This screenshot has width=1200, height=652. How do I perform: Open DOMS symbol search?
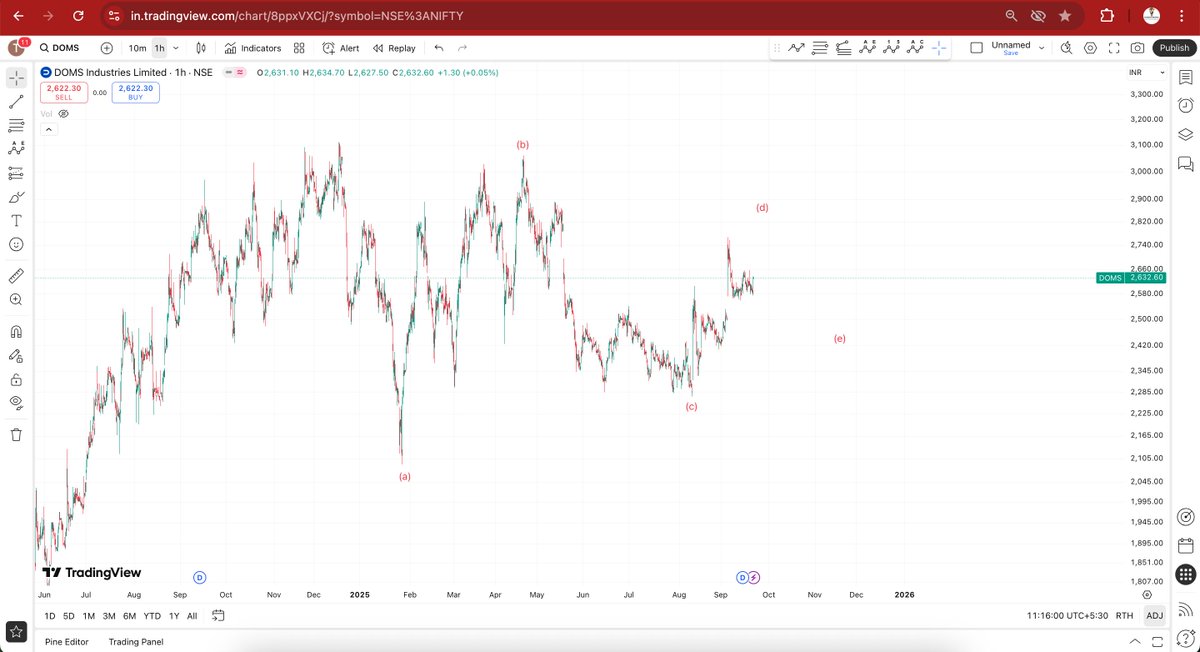59,48
